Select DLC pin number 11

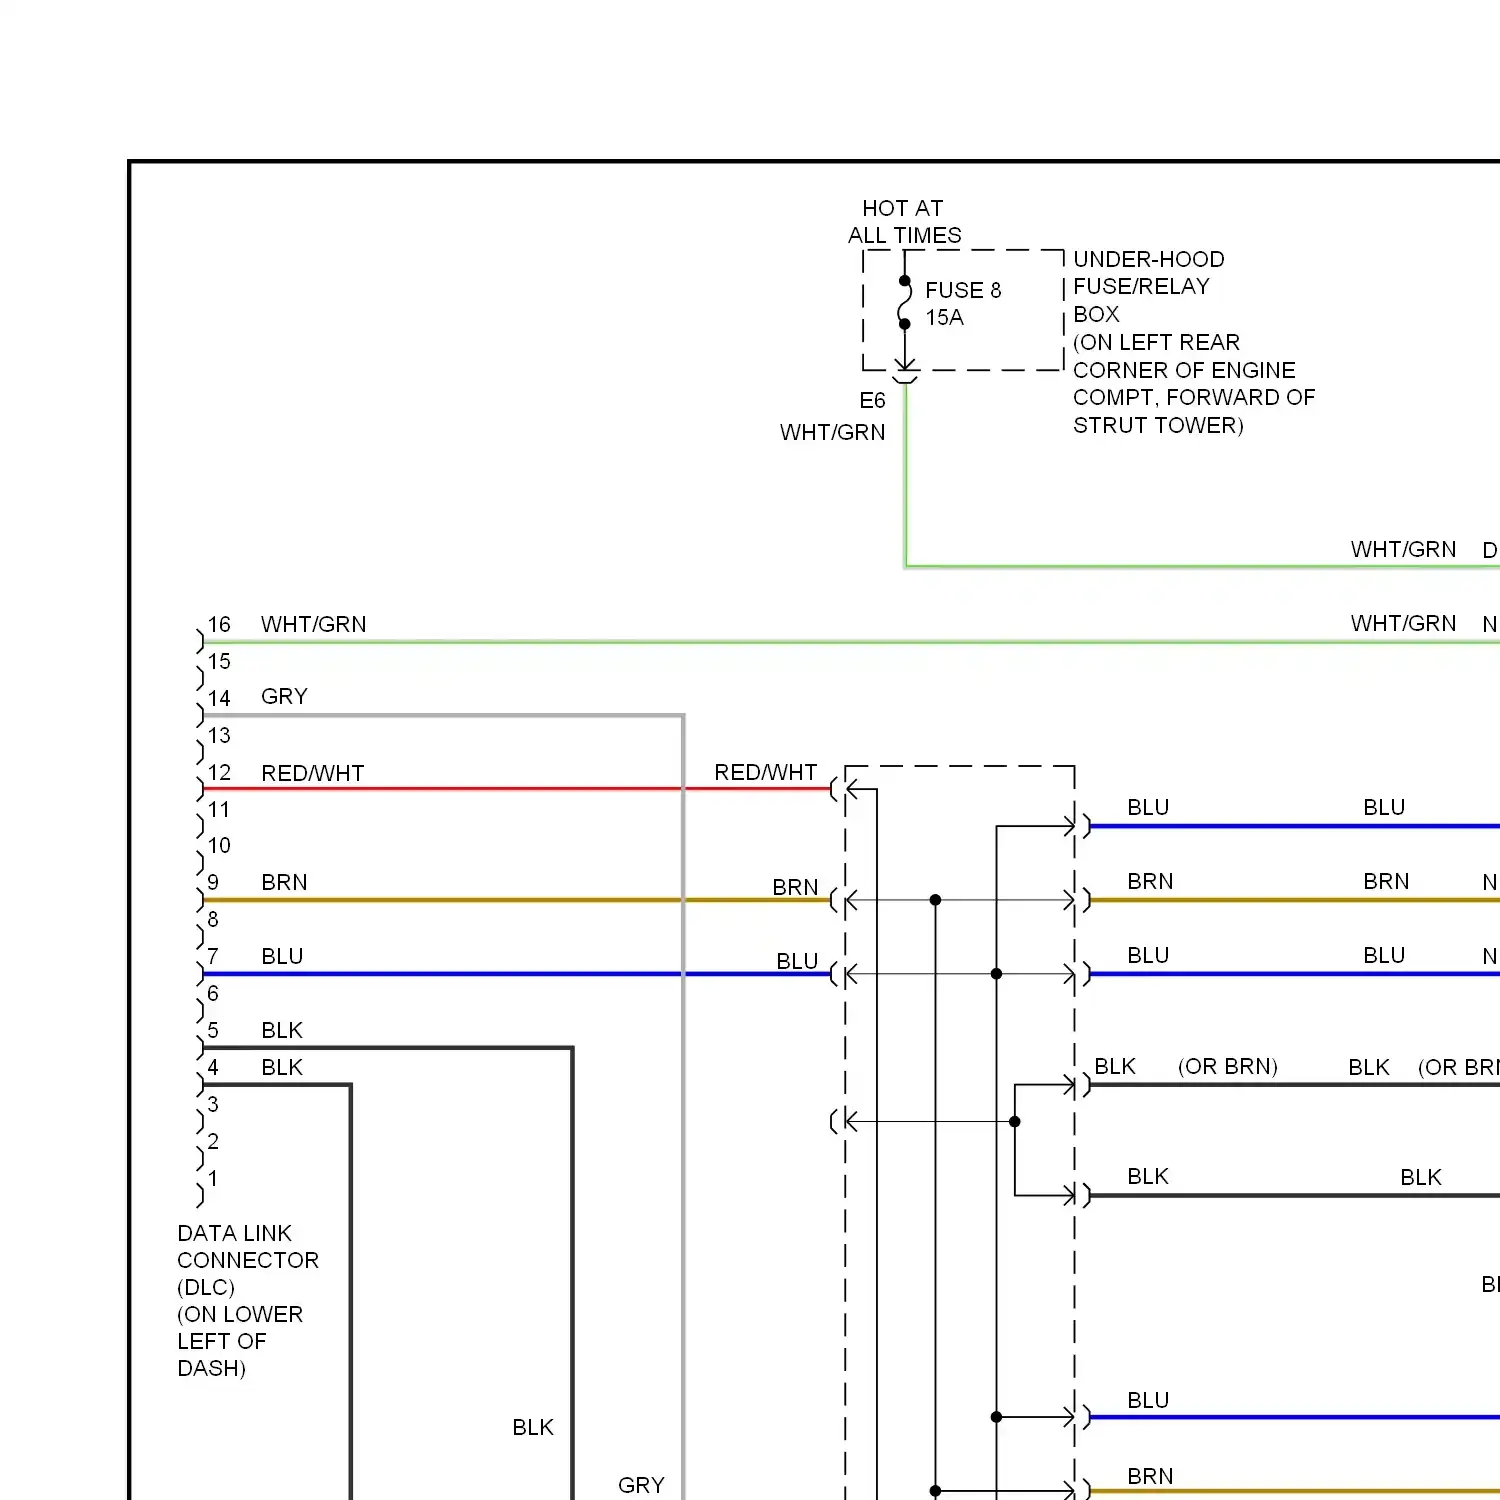(x=219, y=810)
